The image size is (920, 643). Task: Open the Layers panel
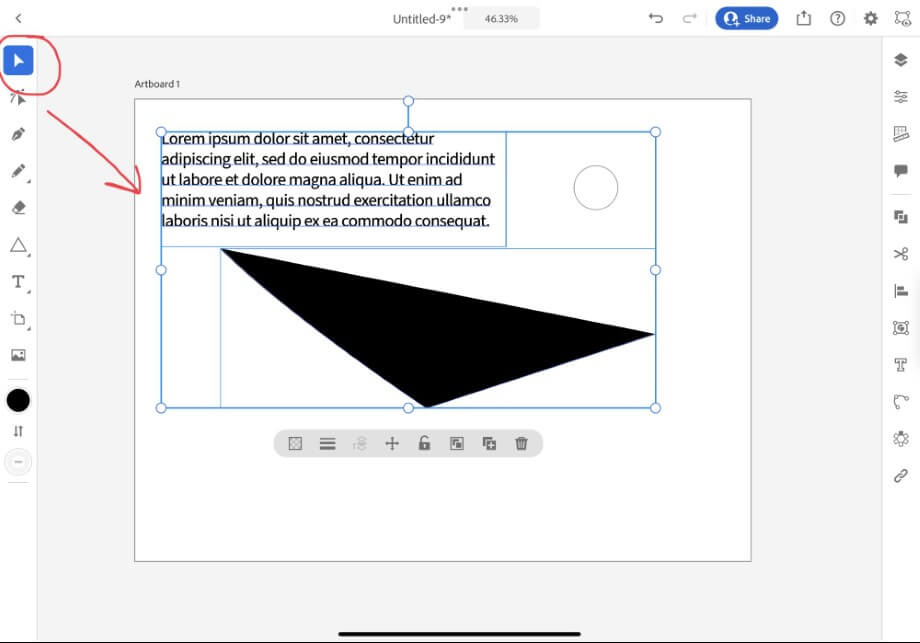(901, 60)
